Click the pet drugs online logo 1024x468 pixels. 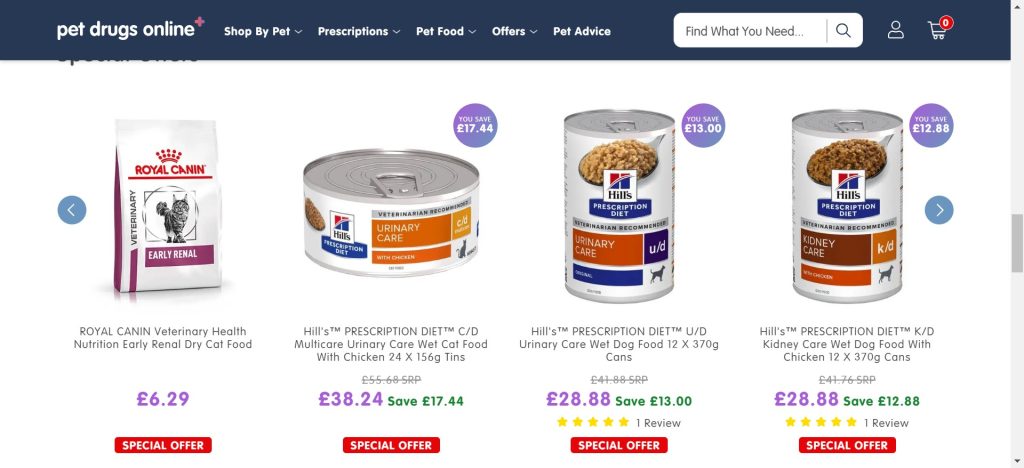coord(131,29)
